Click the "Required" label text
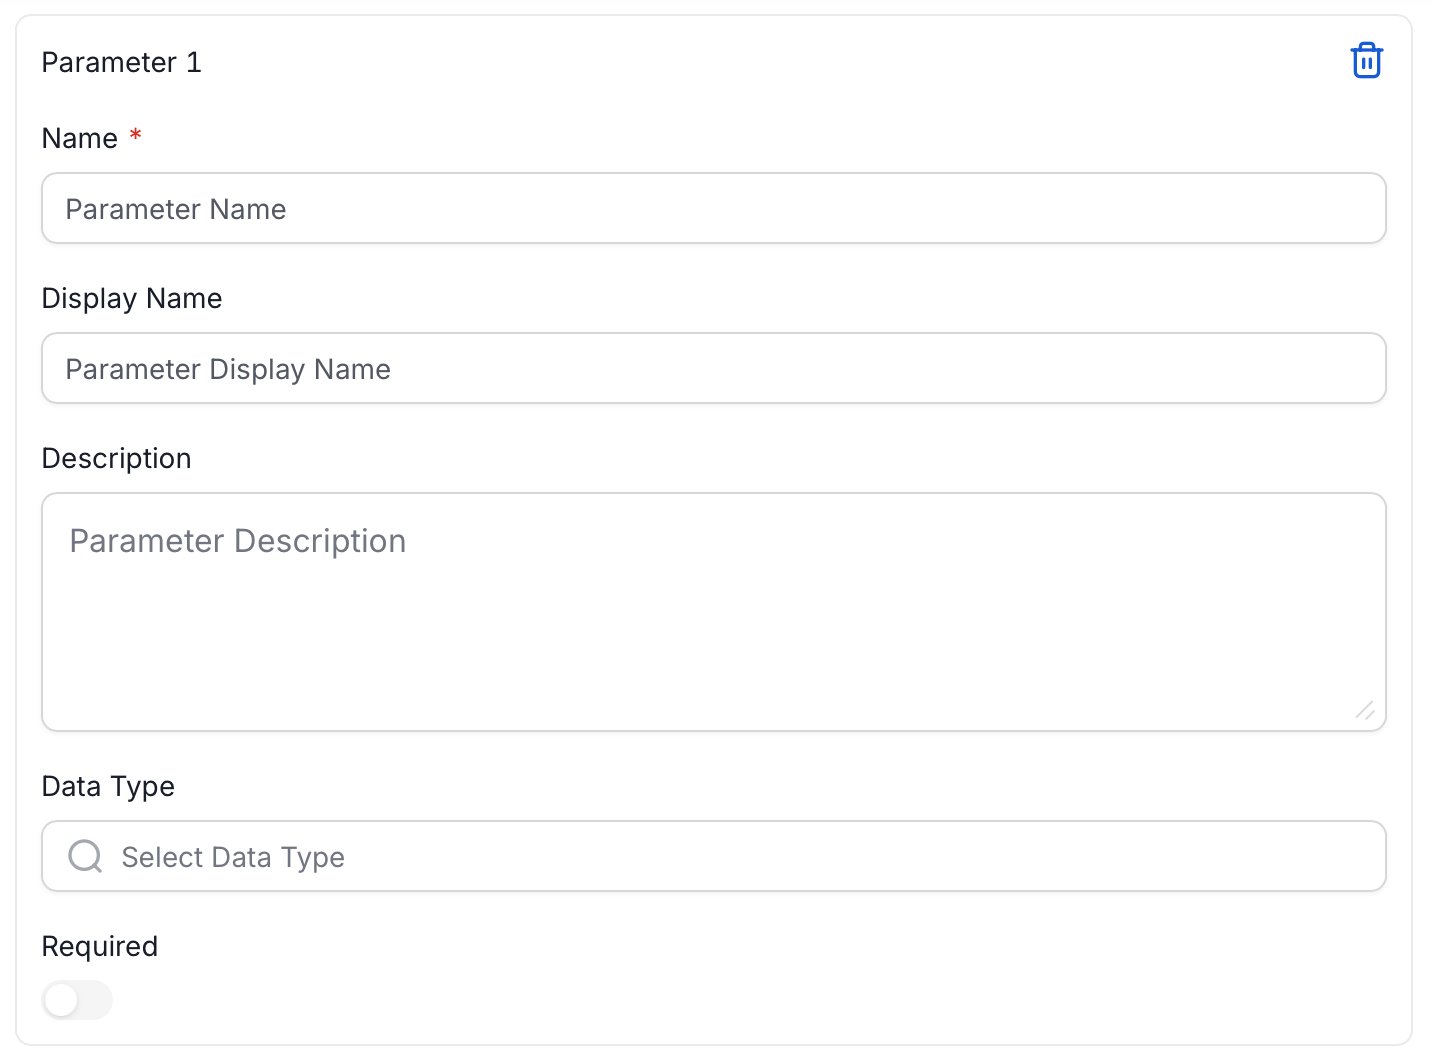The height and width of the screenshot is (1058, 1432). point(100,946)
